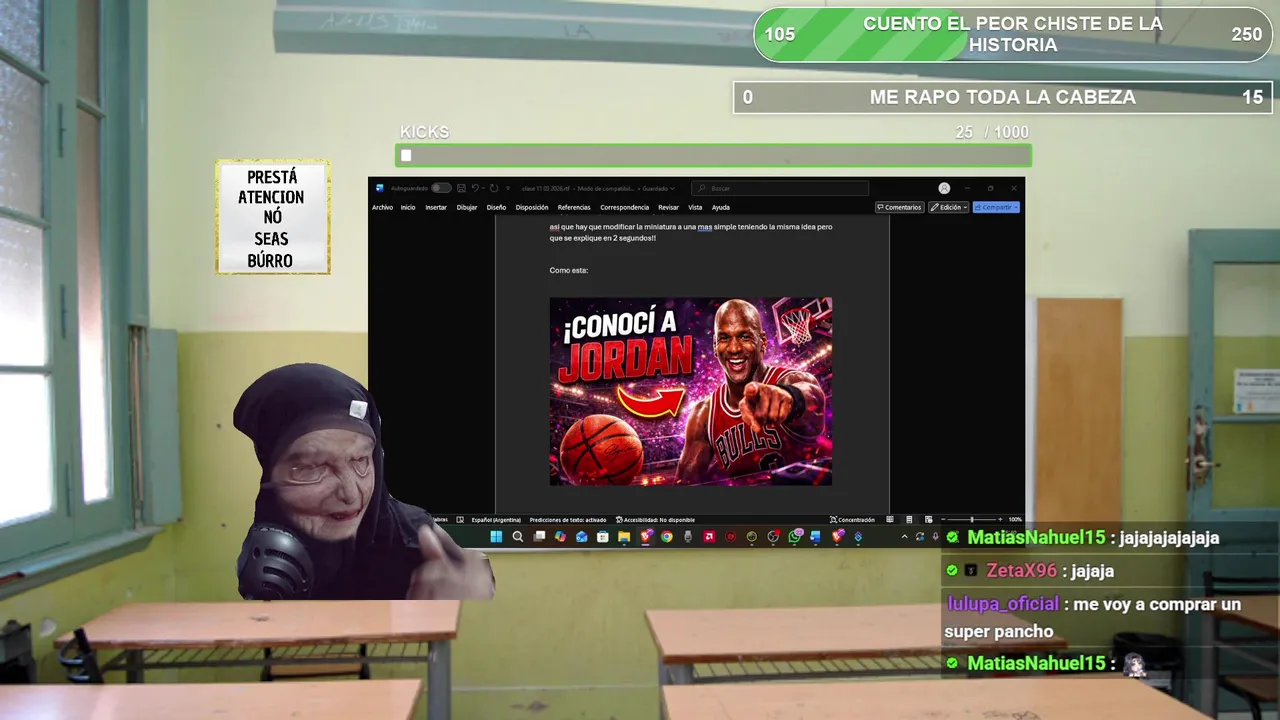This screenshot has width=1280, height=720.
Task: Switch to the Disposición tab
Action: [532, 207]
